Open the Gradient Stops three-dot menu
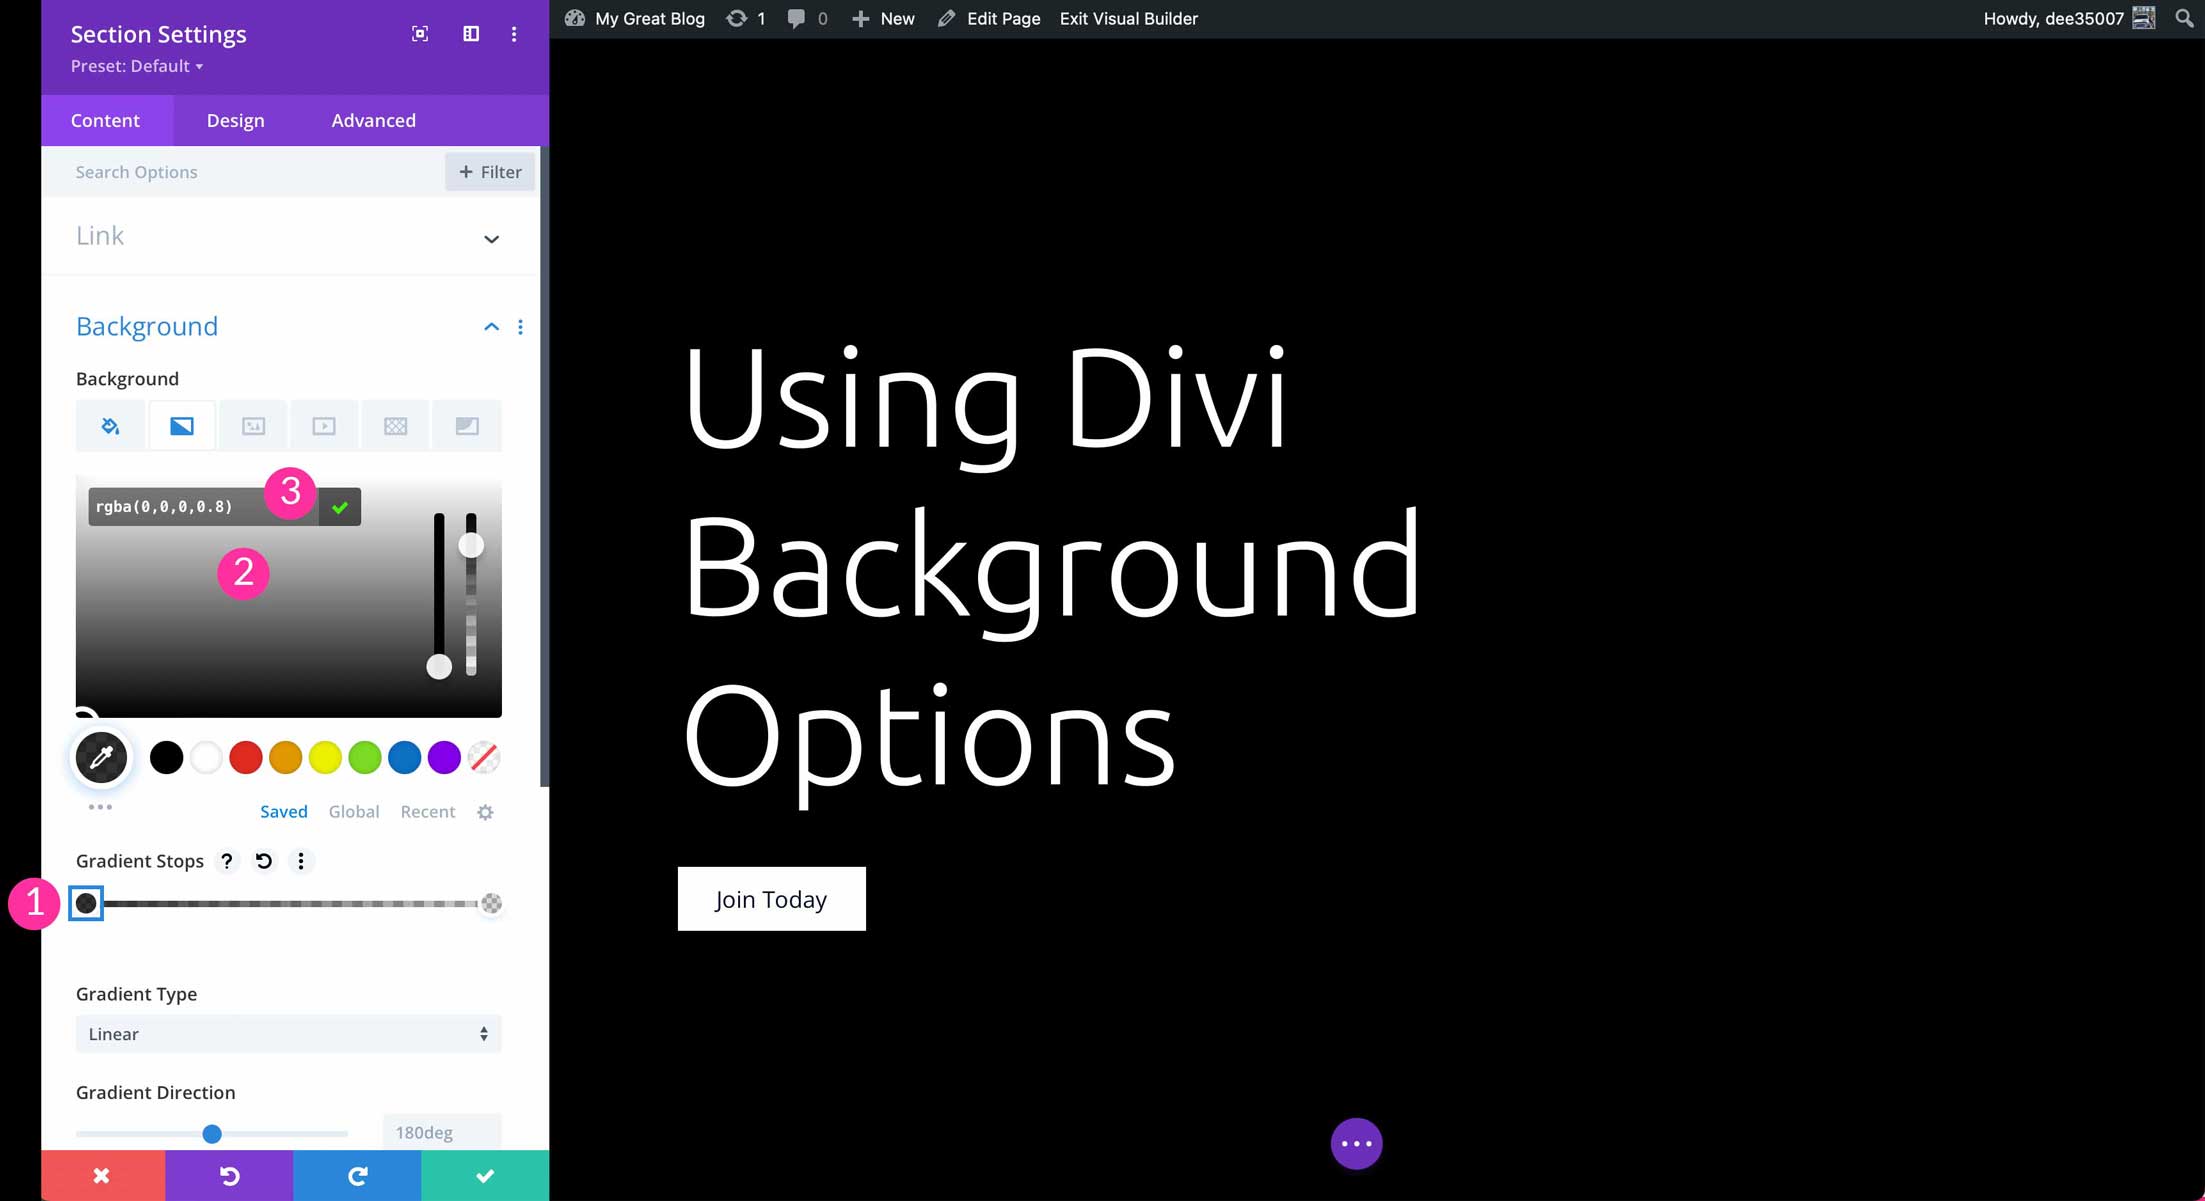2205x1201 pixels. pyautogui.click(x=301, y=861)
